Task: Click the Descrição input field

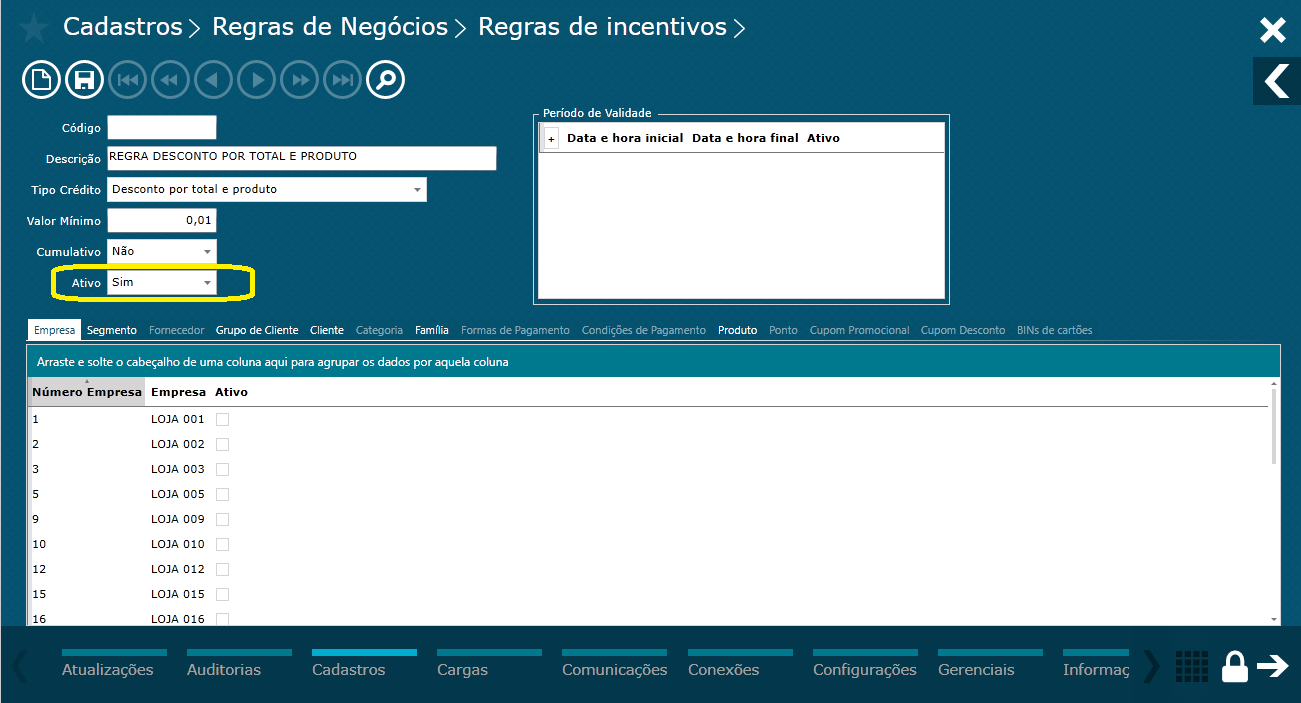Action: [300, 158]
